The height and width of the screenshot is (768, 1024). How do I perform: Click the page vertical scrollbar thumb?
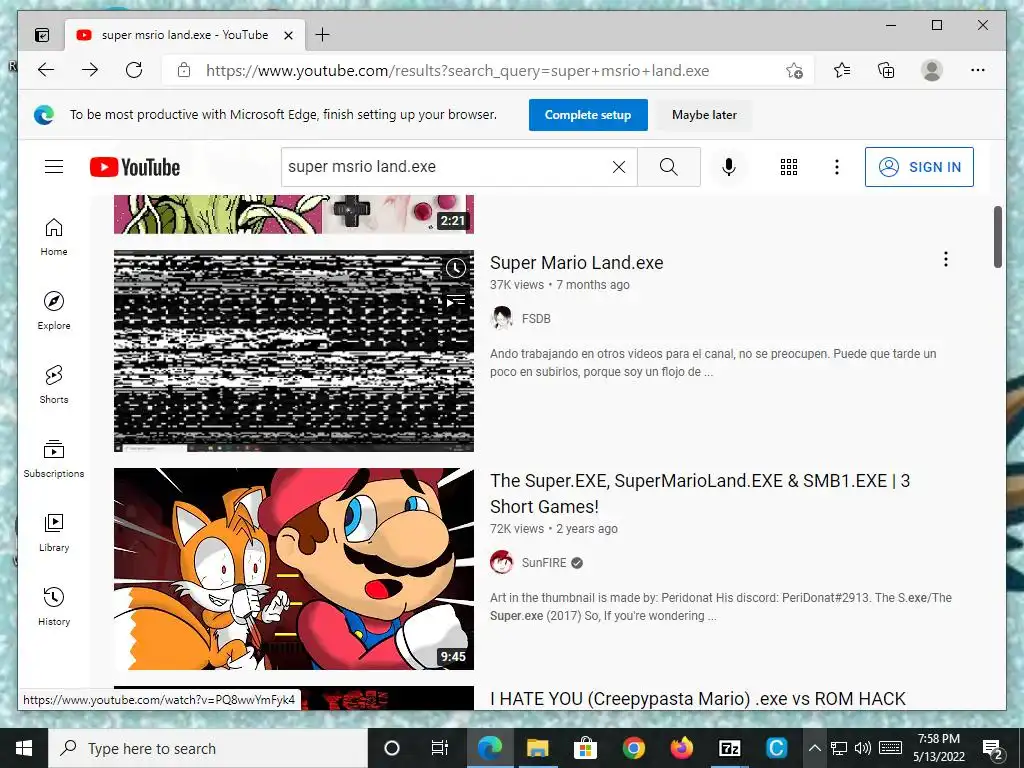click(998, 237)
